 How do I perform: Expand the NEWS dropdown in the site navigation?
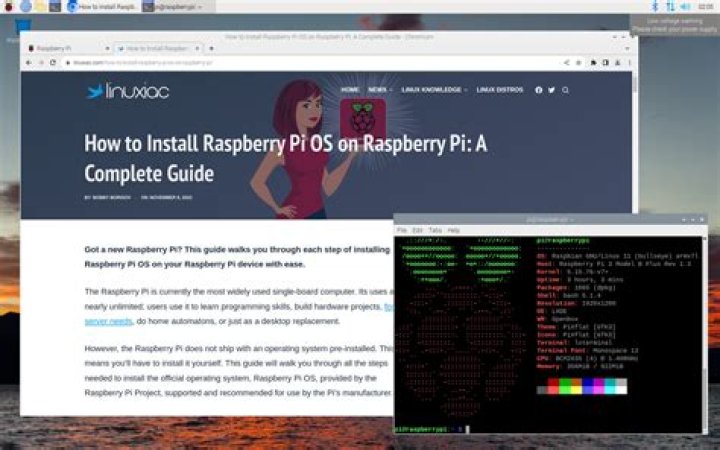[x=380, y=90]
